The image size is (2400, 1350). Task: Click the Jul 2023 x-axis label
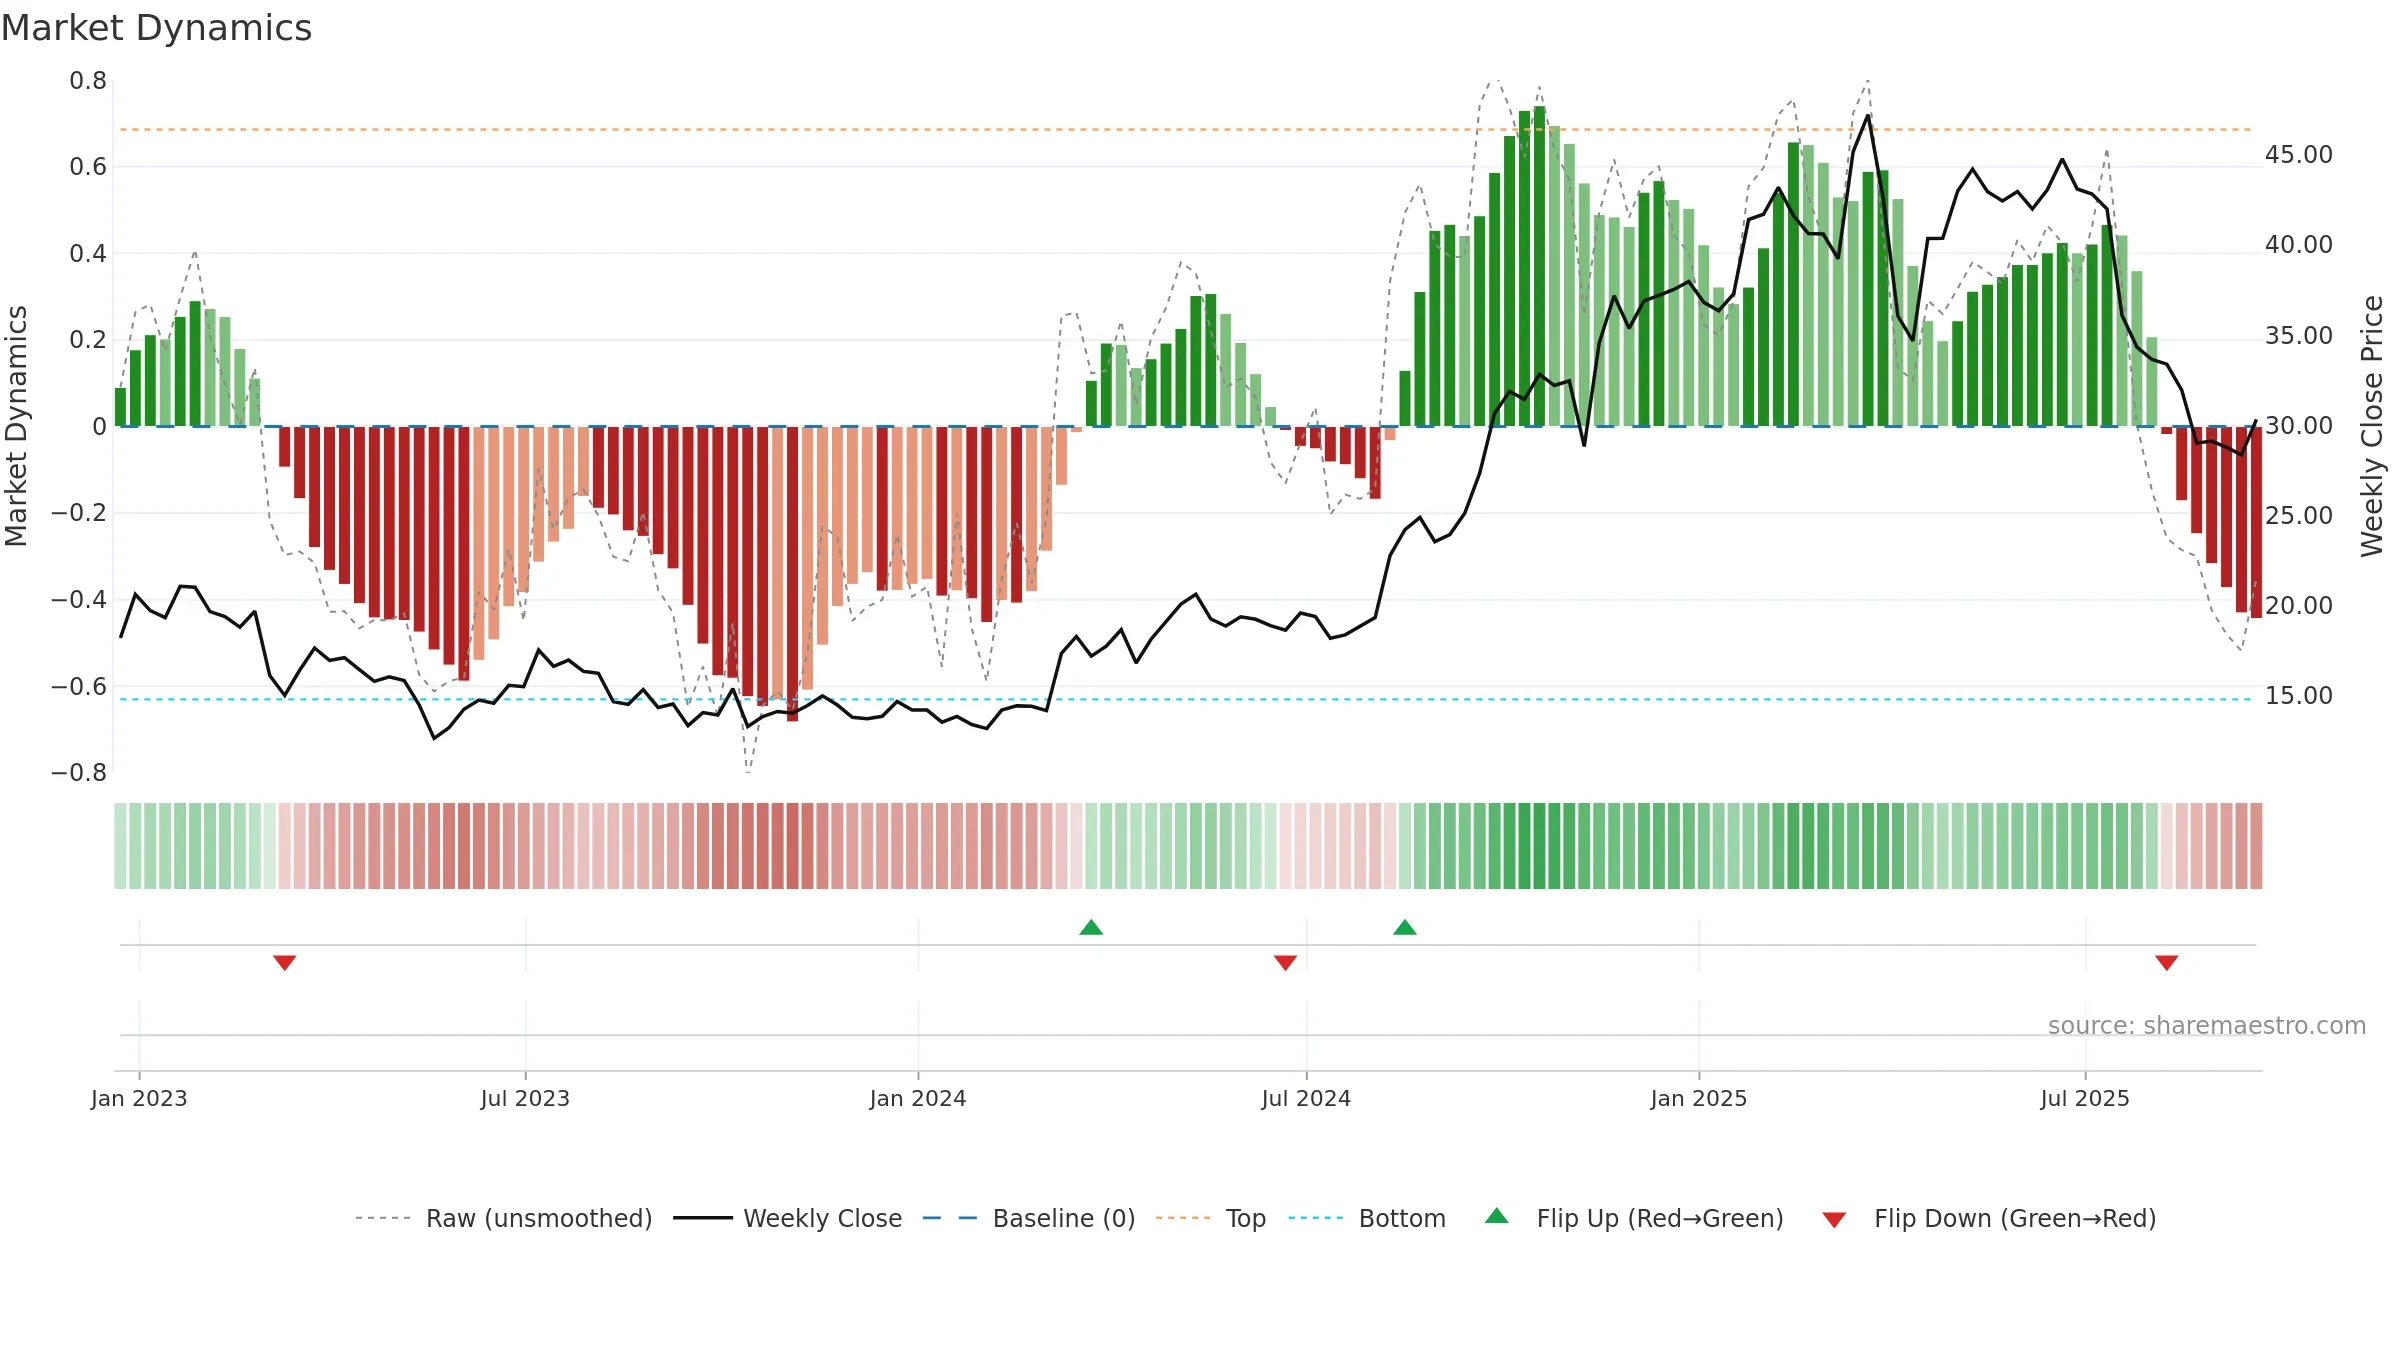[x=525, y=1098]
